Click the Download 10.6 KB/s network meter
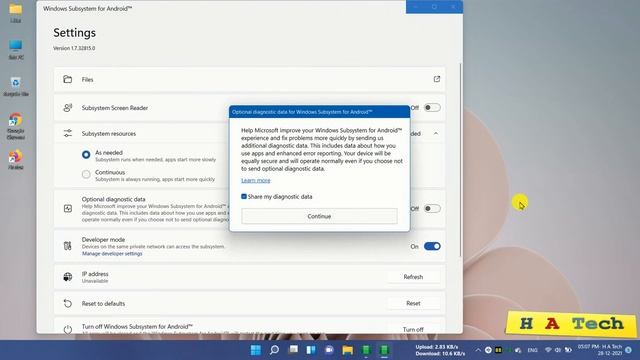 (x=440, y=353)
